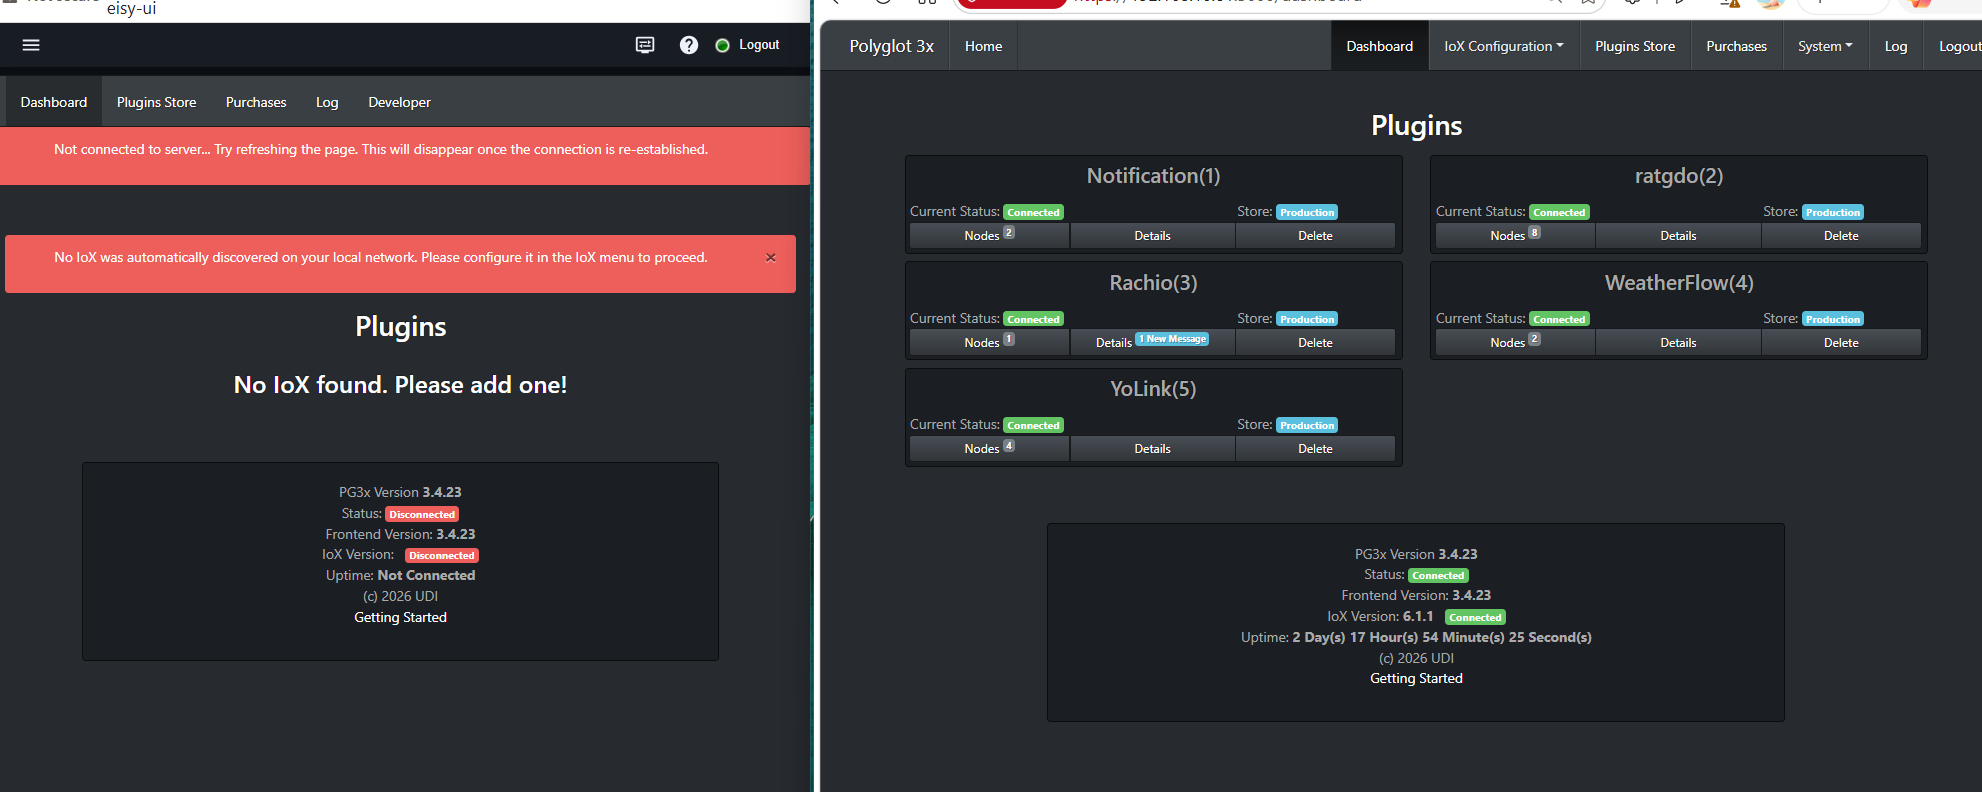The height and width of the screenshot is (792, 1982).
Task: Open Getting Started link in eisy-ui footer
Action: click(400, 617)
